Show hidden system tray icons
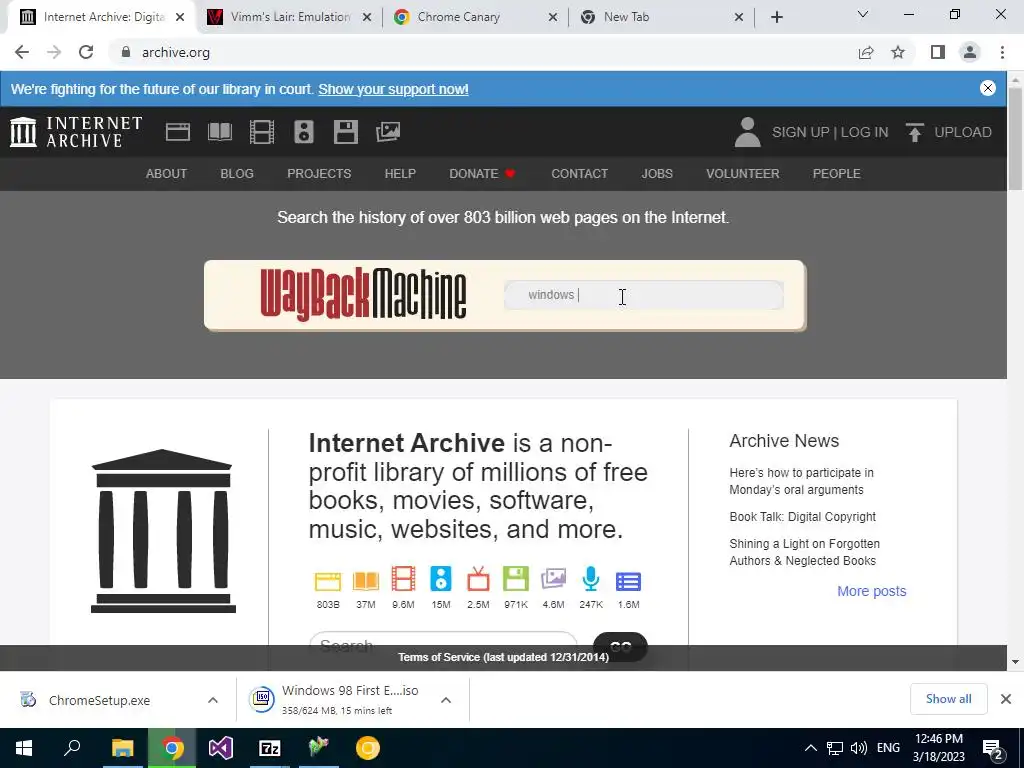The image size is (1024, 768). click(x=810, y=748)
